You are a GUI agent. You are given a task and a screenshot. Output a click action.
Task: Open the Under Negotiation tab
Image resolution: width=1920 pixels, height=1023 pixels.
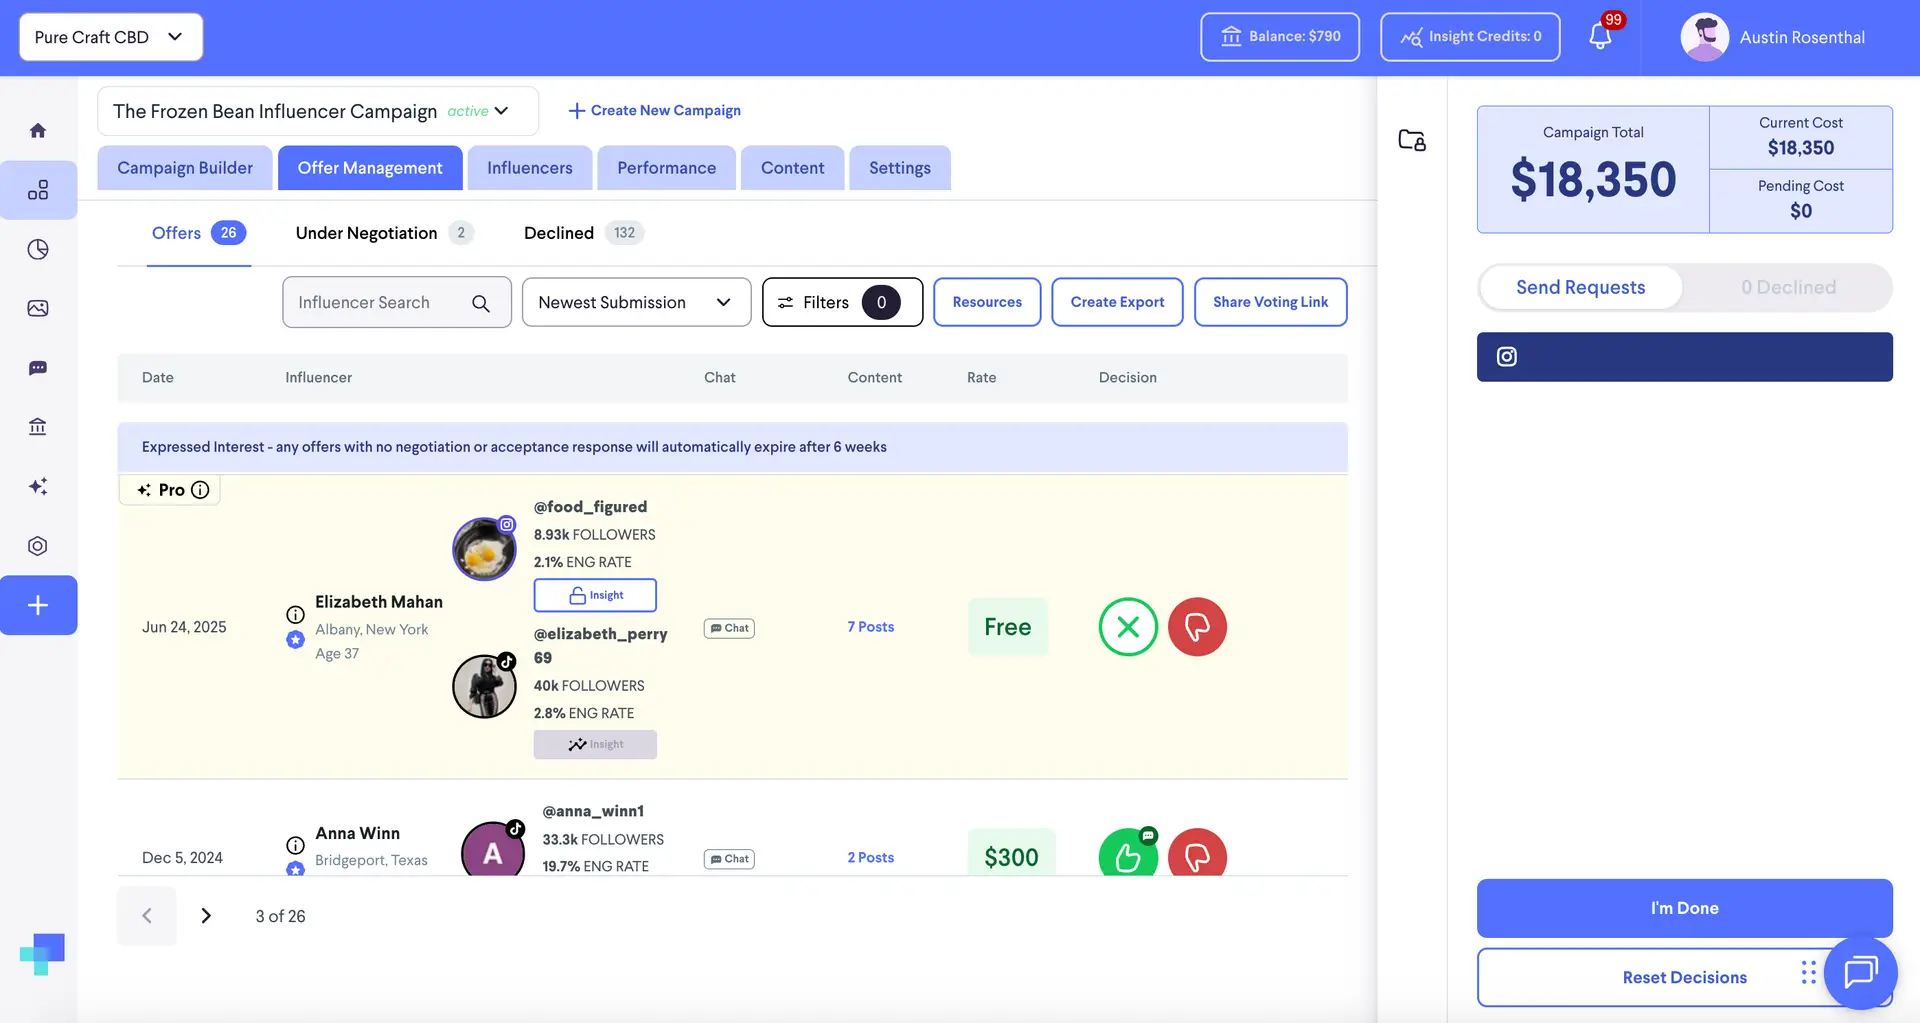(x=365, y=233)
